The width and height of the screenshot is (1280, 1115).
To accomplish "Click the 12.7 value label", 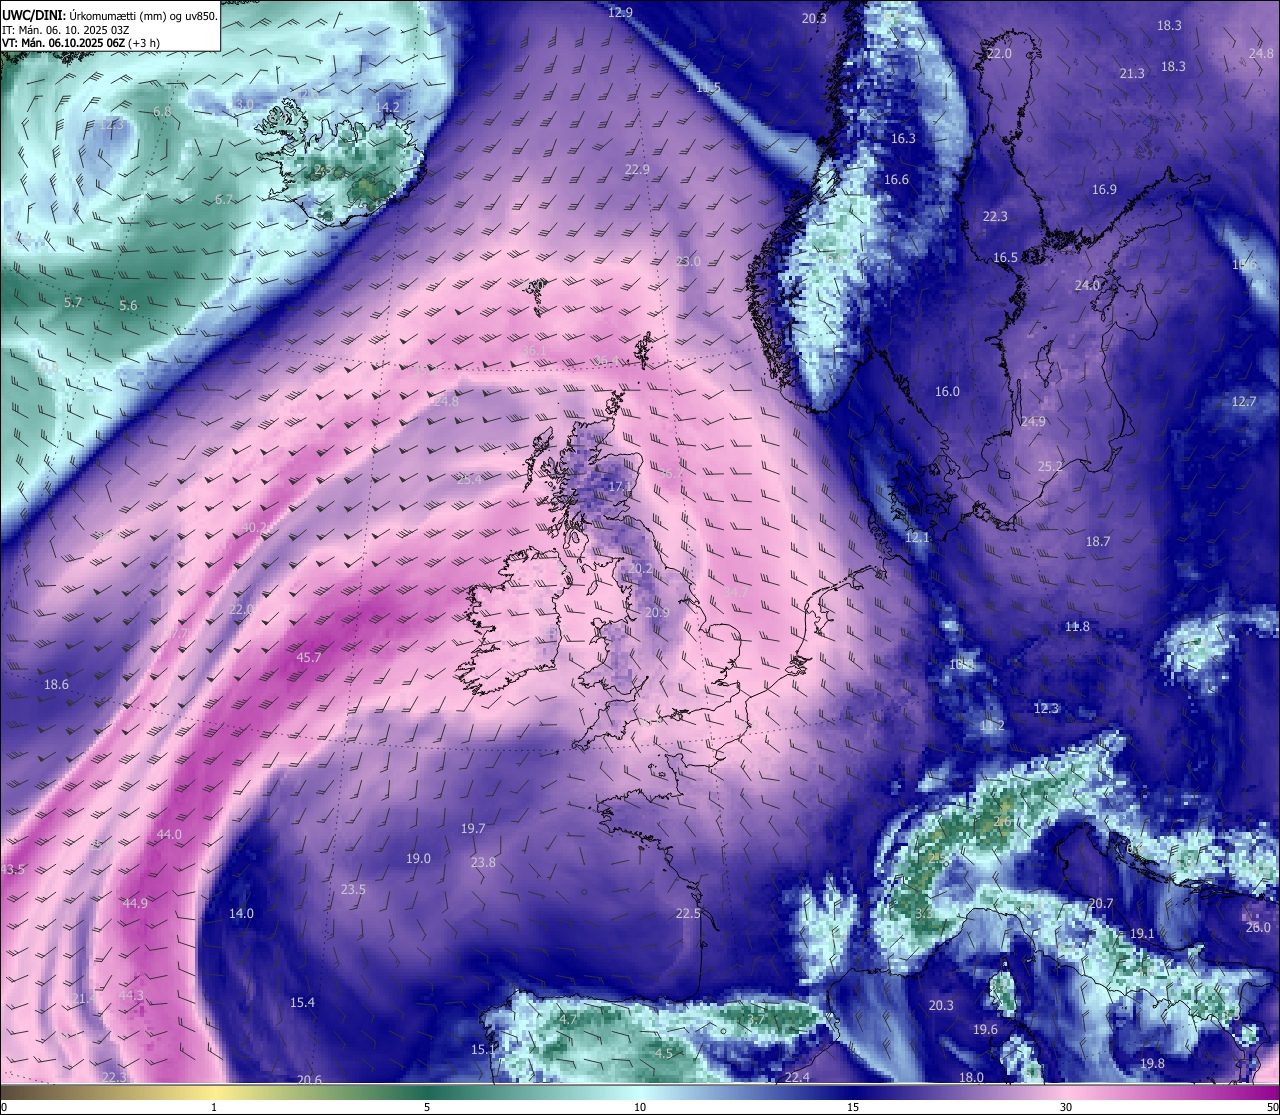I will (1243, 402).
